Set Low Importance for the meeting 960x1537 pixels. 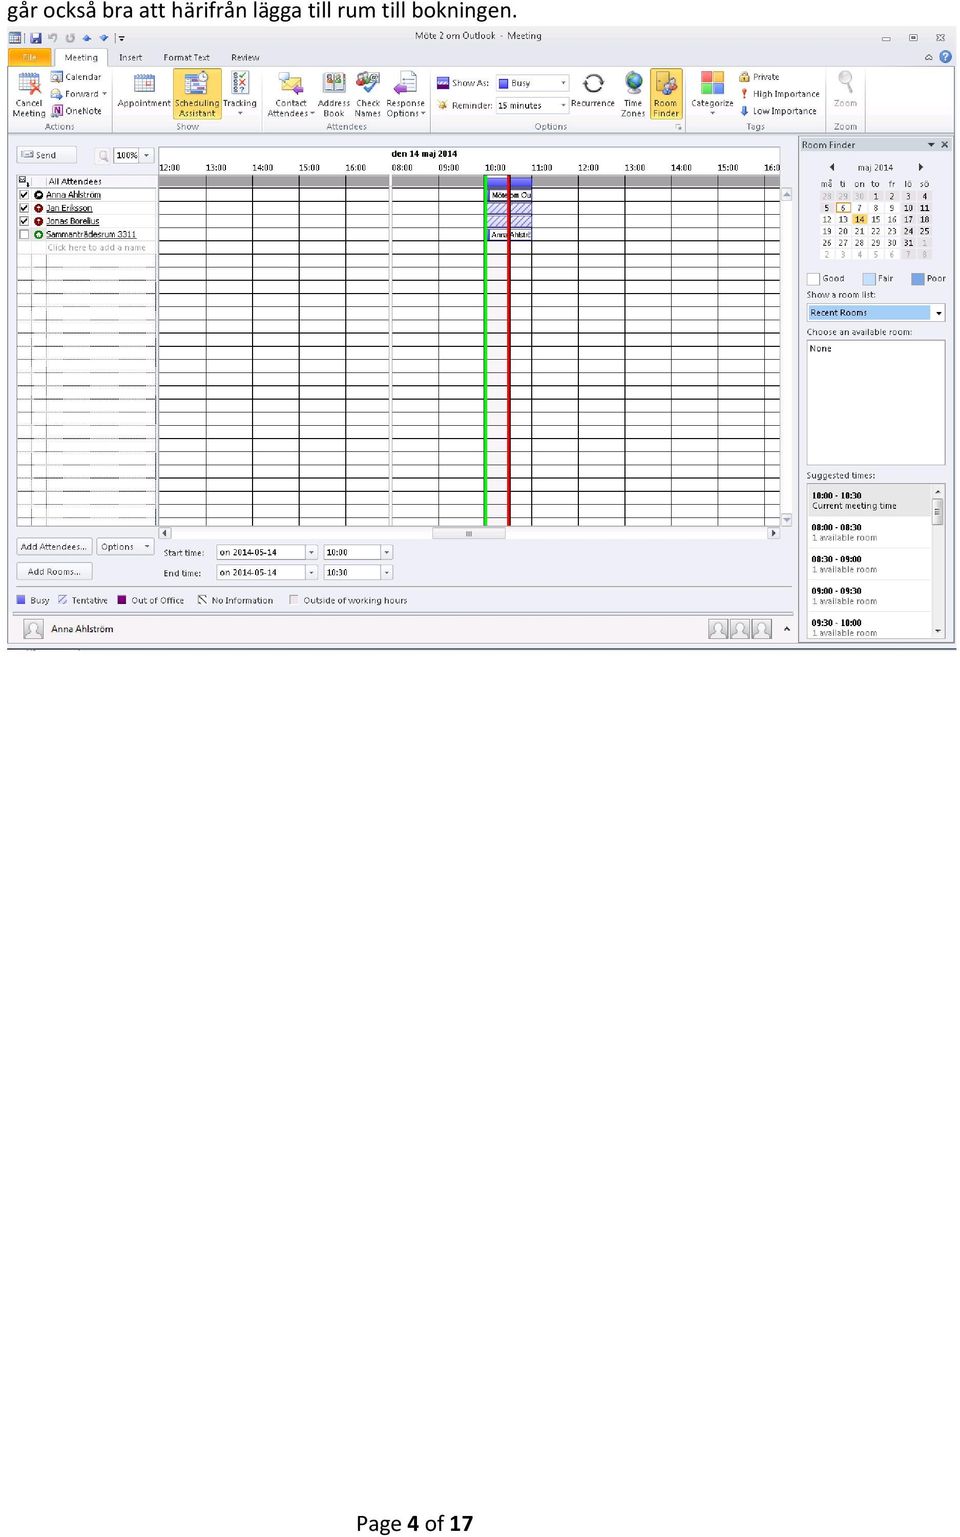pos(778,111)
